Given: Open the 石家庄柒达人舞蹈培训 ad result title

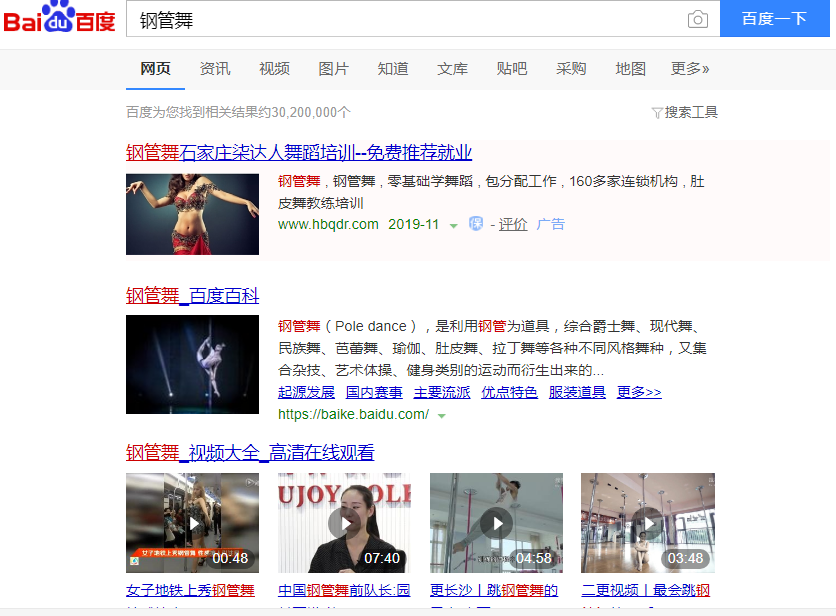Looking at the screenshot, I should (x=299, y=153).
